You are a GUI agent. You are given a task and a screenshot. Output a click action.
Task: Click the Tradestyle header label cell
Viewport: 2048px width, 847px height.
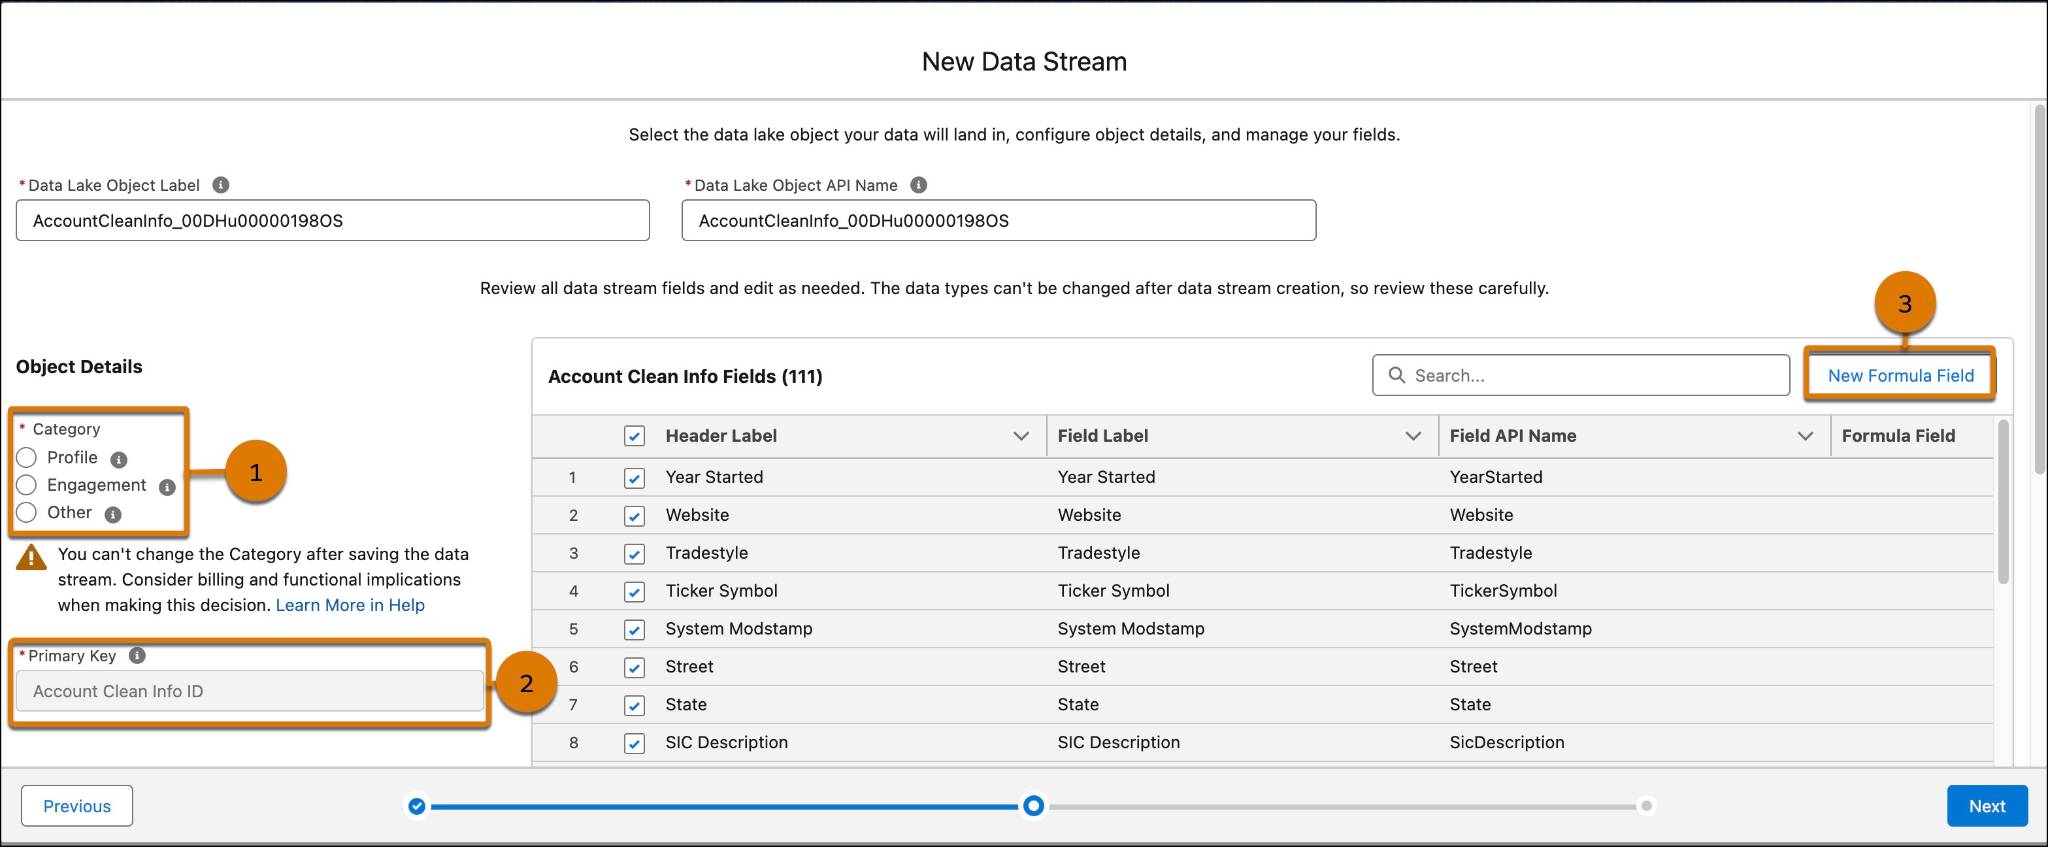pos(707,553)
